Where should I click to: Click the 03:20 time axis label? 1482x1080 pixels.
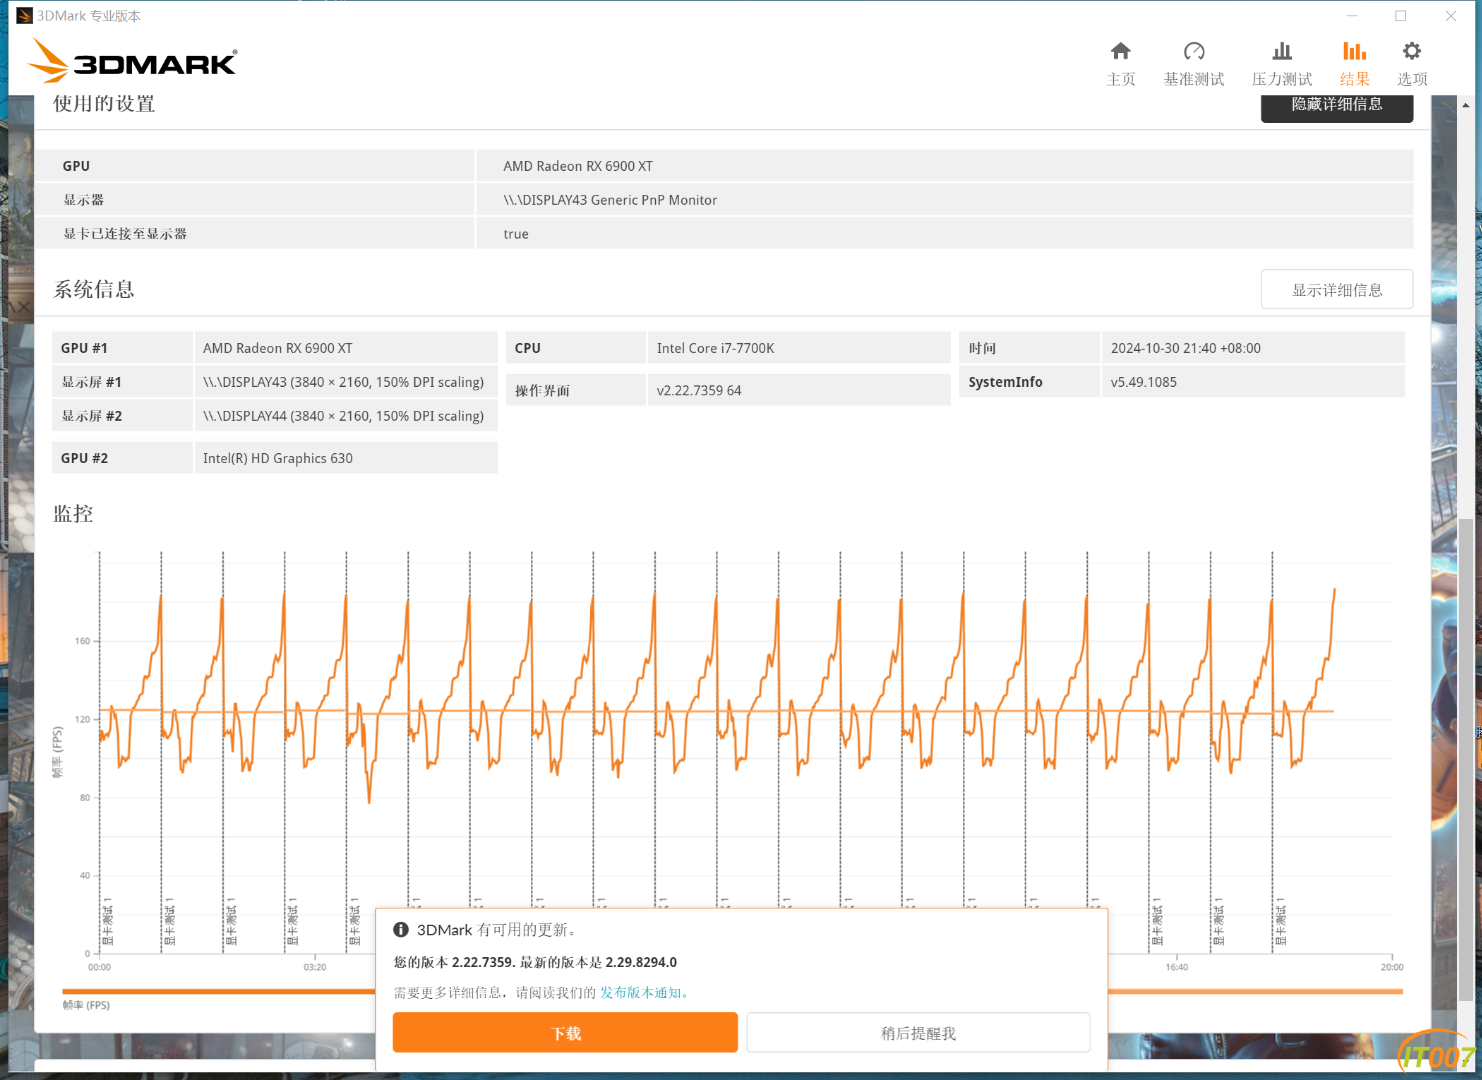click(x=315, y=967)
